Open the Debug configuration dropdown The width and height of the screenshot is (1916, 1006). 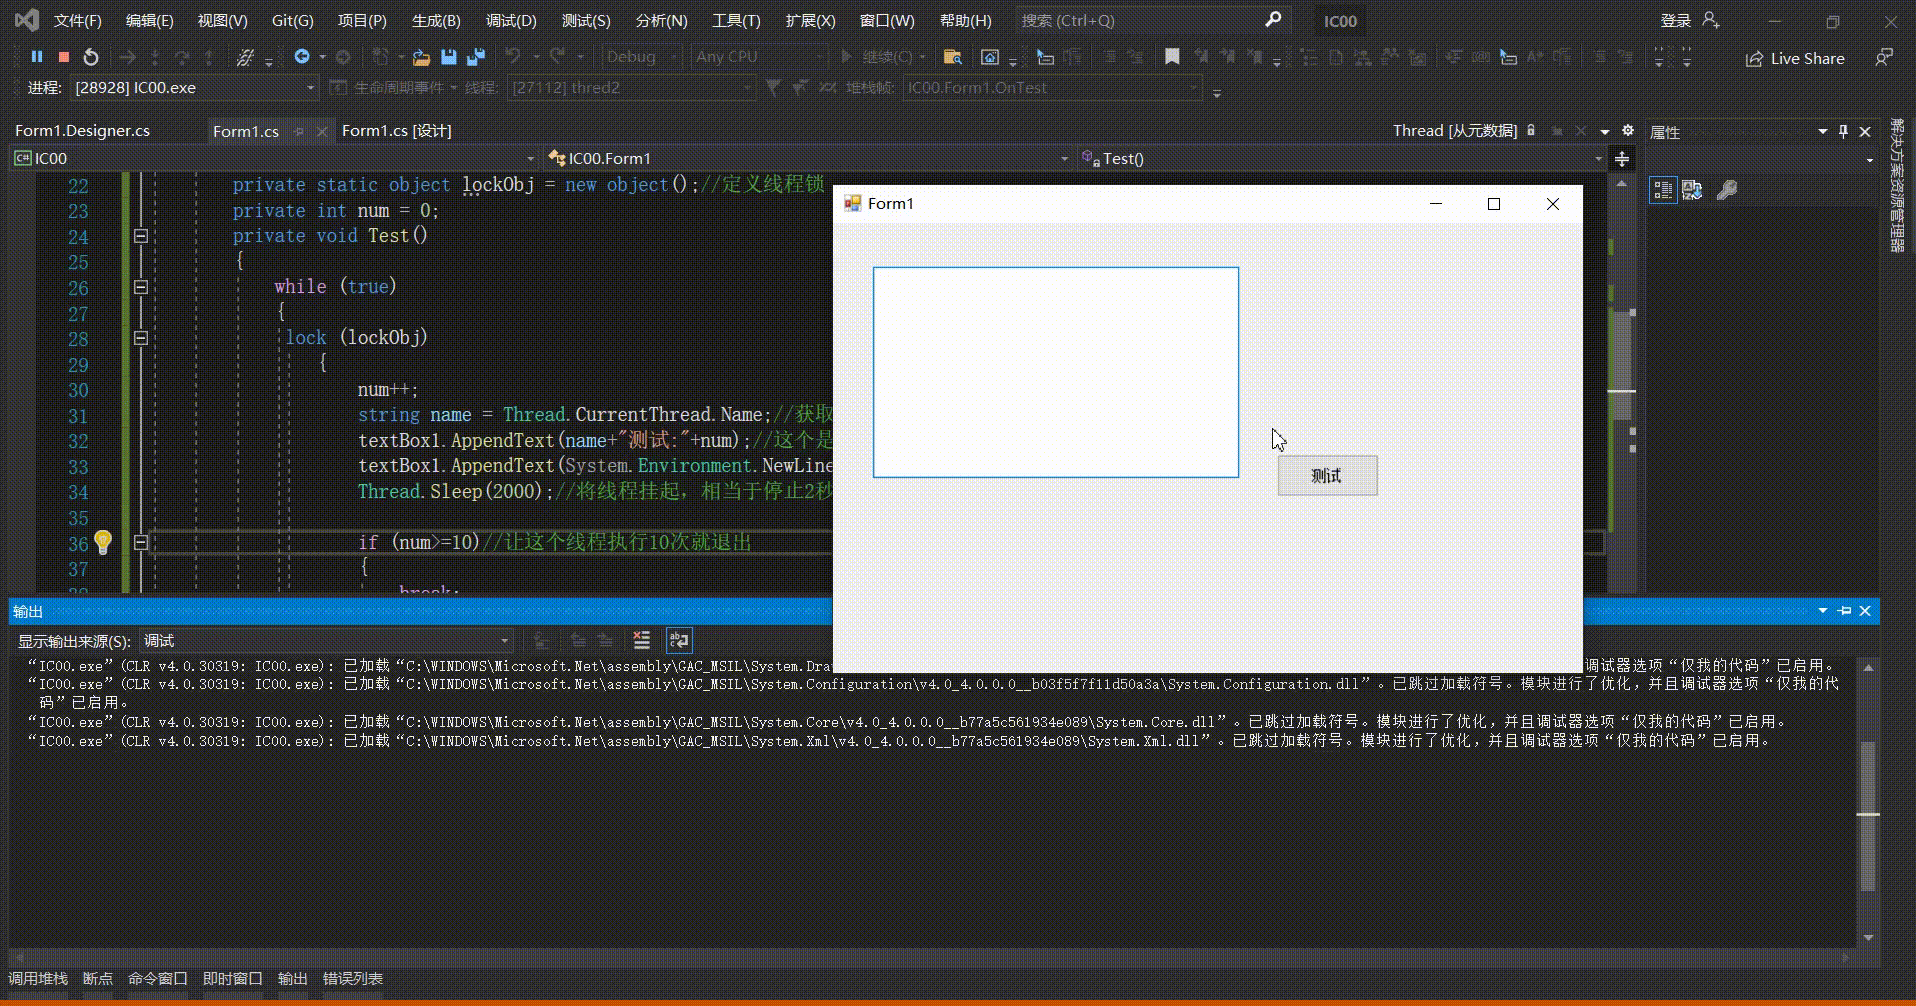click(642, 57)
